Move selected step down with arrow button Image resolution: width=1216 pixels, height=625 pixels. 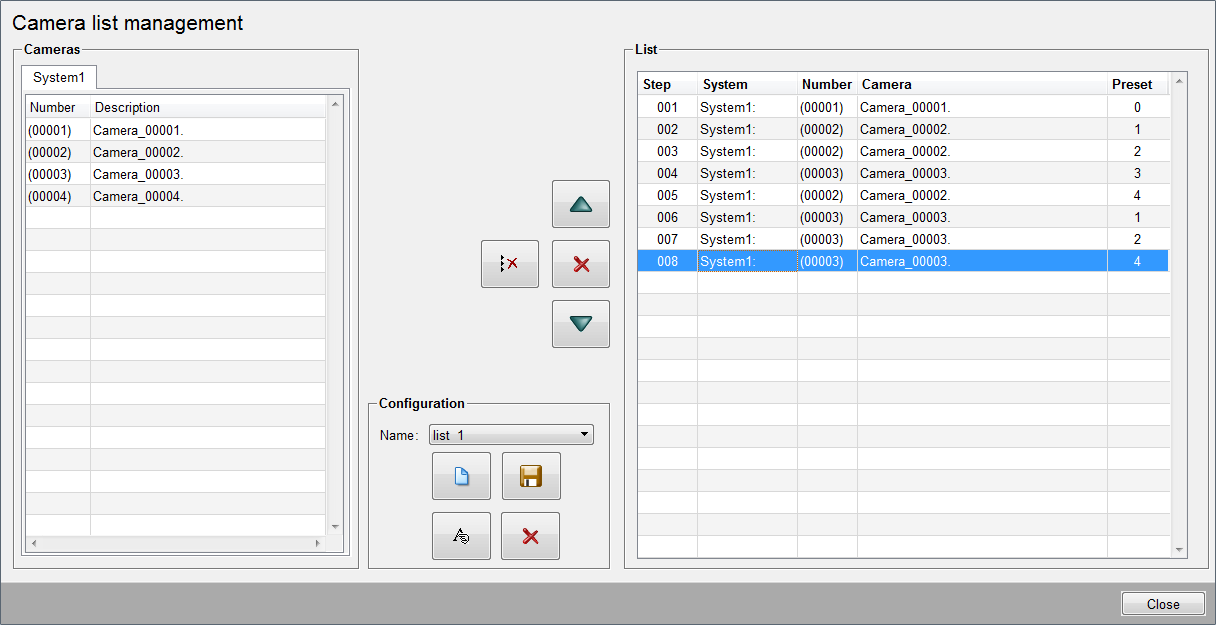coord(580,324)
